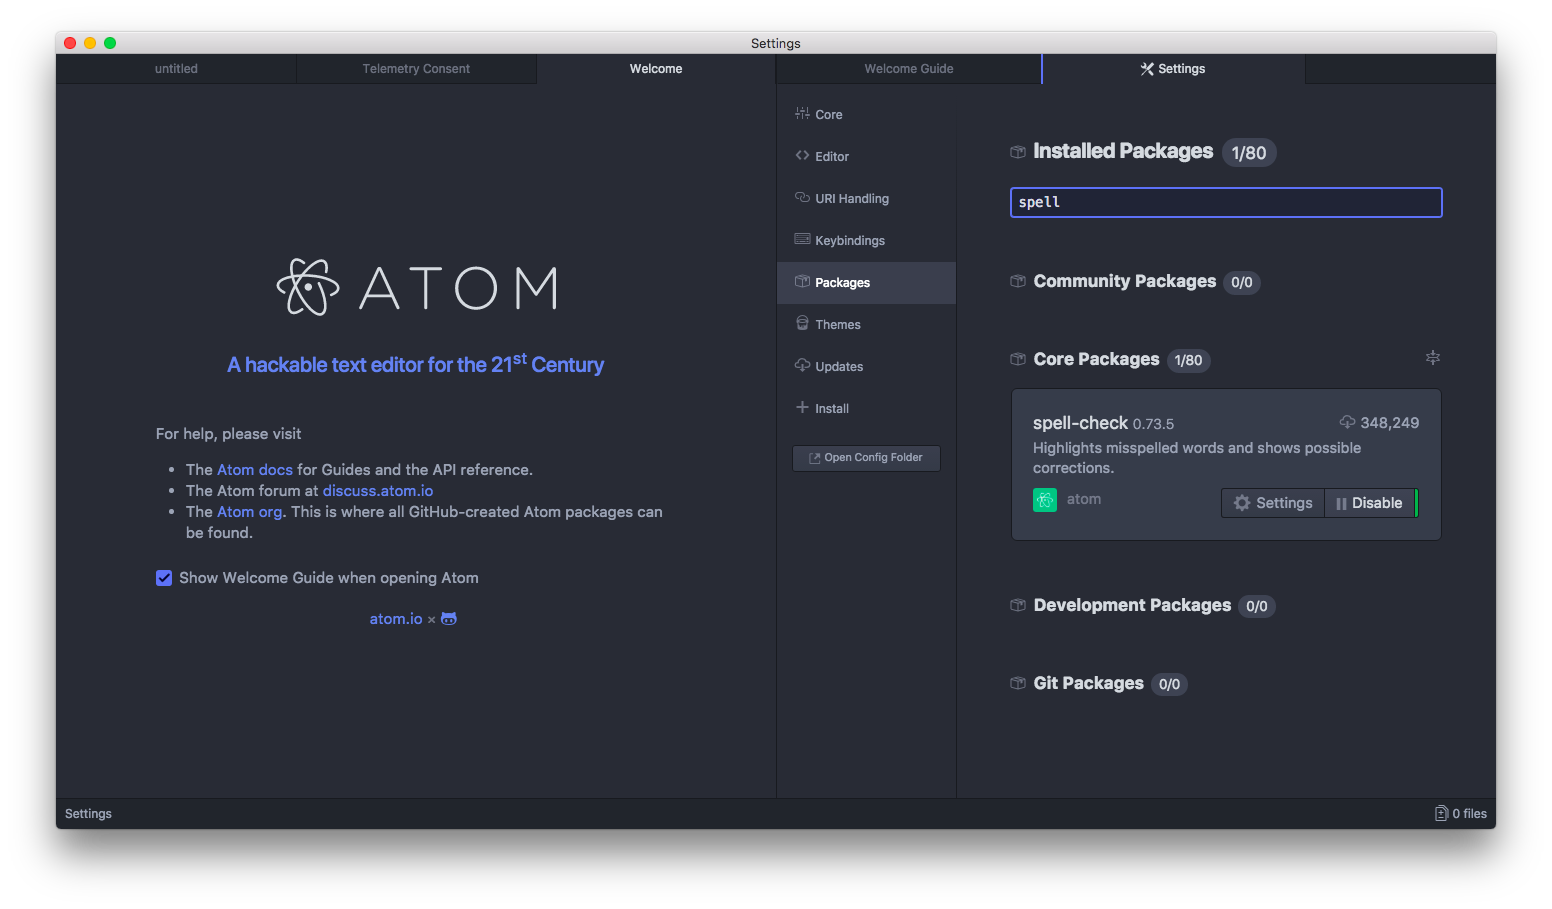Select the Packages section
Image resolution: width=1552 pixels, height=909 pixels.
coord(866,282)
